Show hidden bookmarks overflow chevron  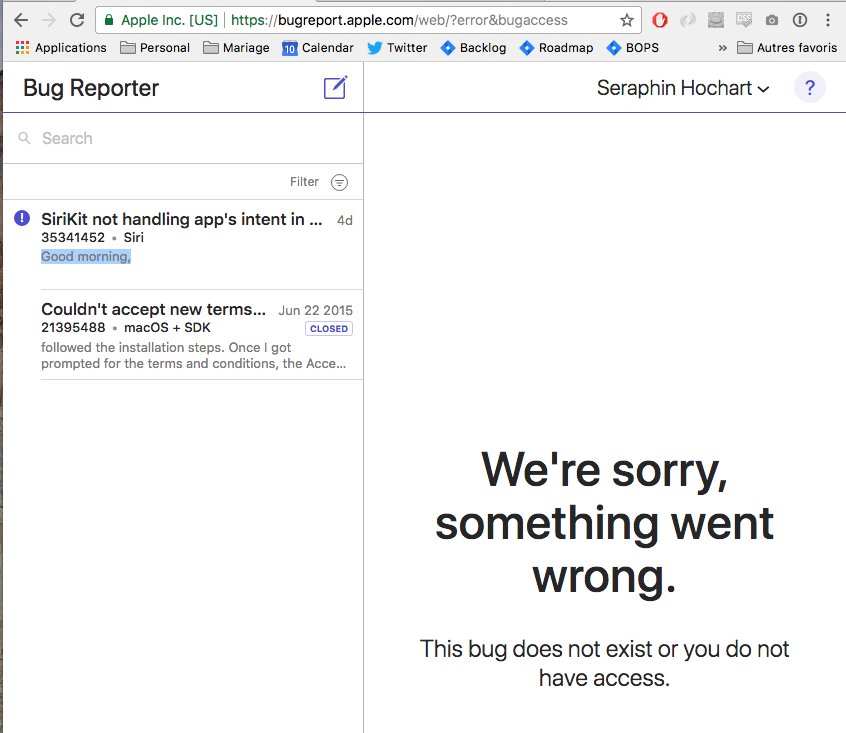(x=722, y=48)
